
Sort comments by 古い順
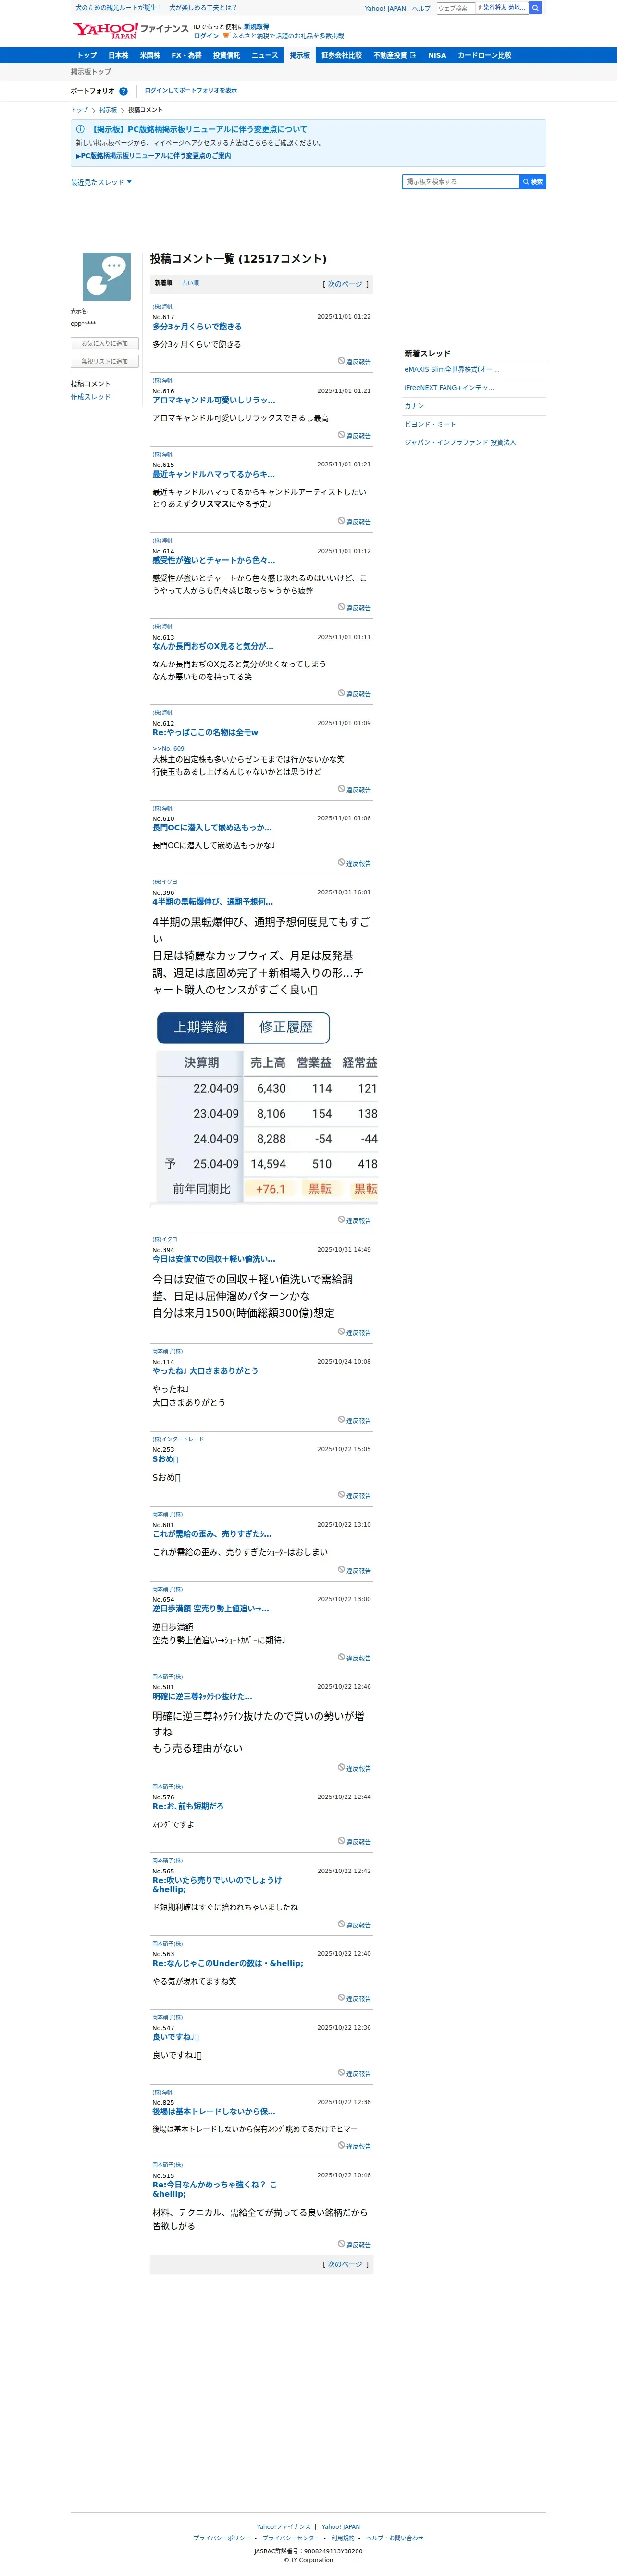(190, 283)
